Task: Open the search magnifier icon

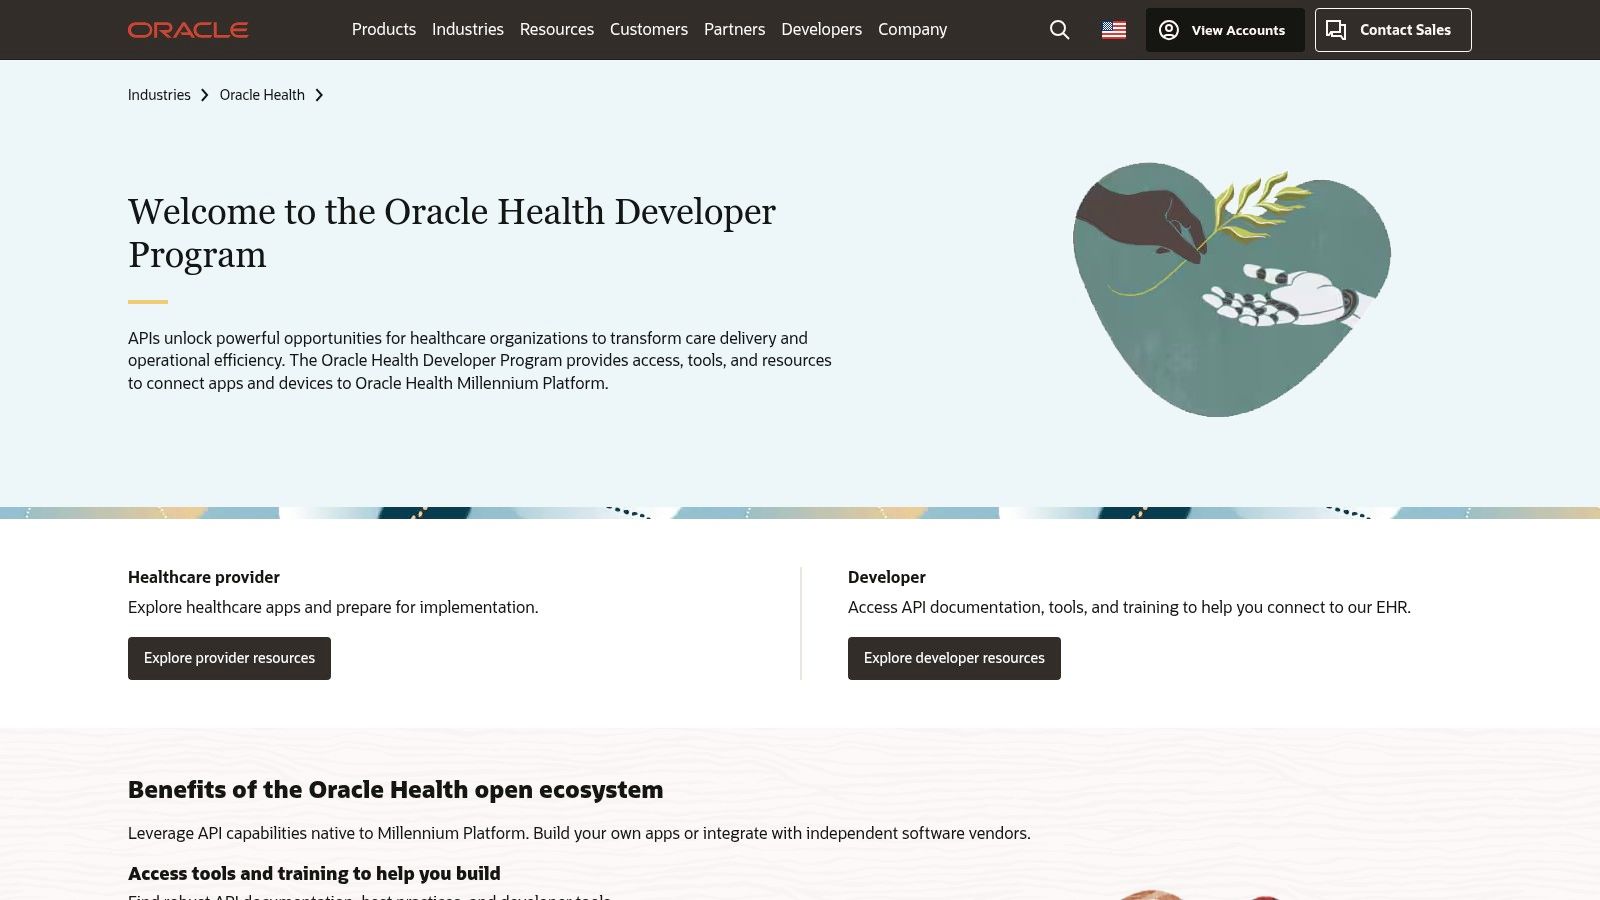Action: (x=1059, y=30)
